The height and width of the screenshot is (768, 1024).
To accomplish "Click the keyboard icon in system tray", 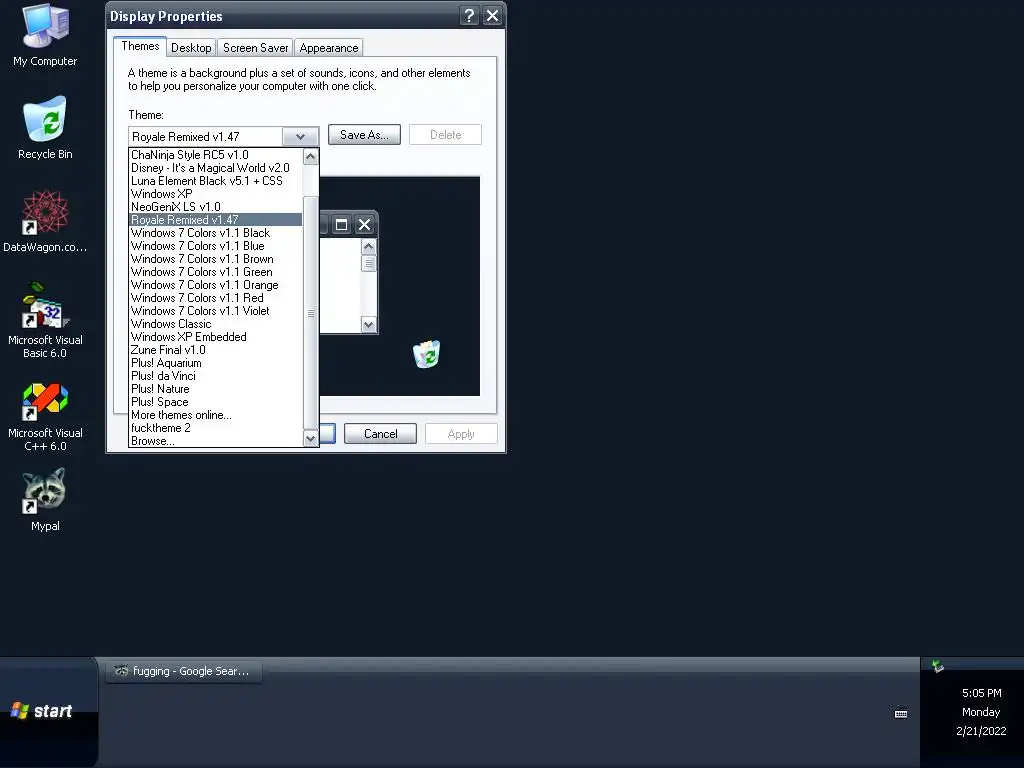I will (901, 713).
